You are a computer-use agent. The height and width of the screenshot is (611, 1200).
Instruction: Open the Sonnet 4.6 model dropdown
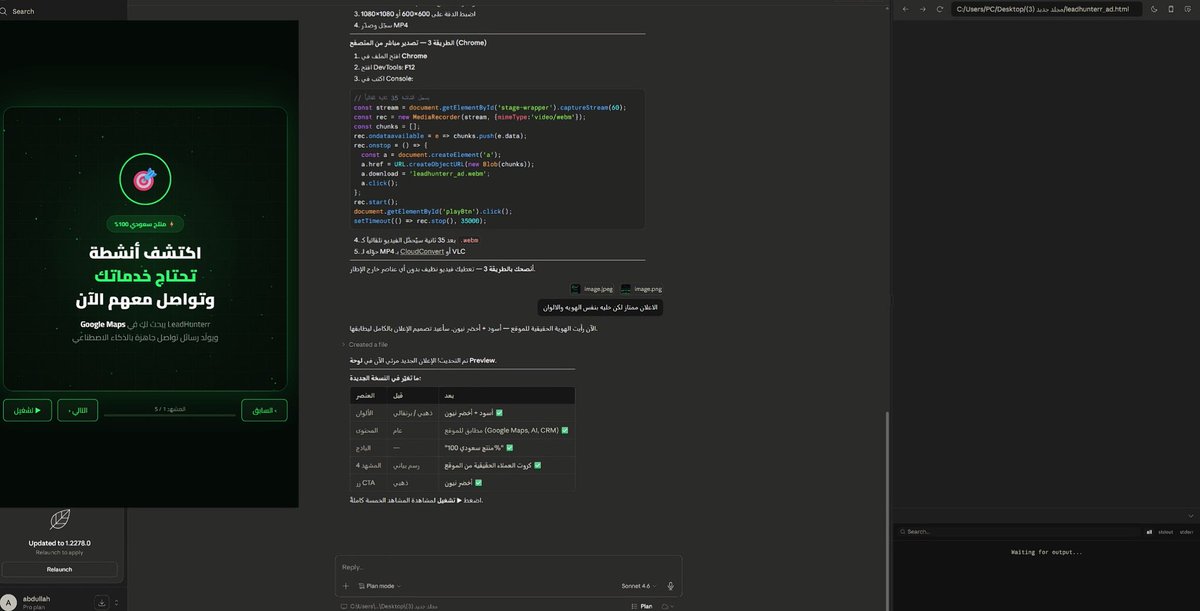[x=638, y=585]
